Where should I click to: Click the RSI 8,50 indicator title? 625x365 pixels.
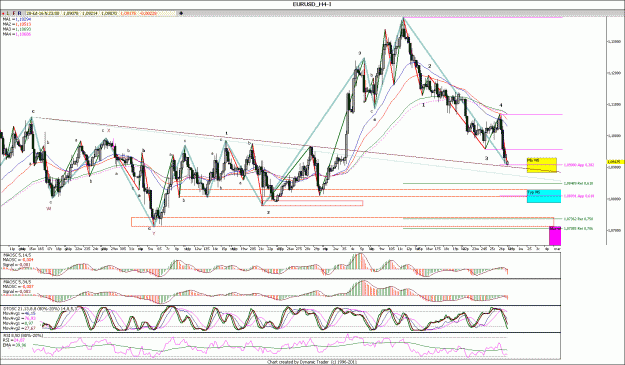coord(22,336)
